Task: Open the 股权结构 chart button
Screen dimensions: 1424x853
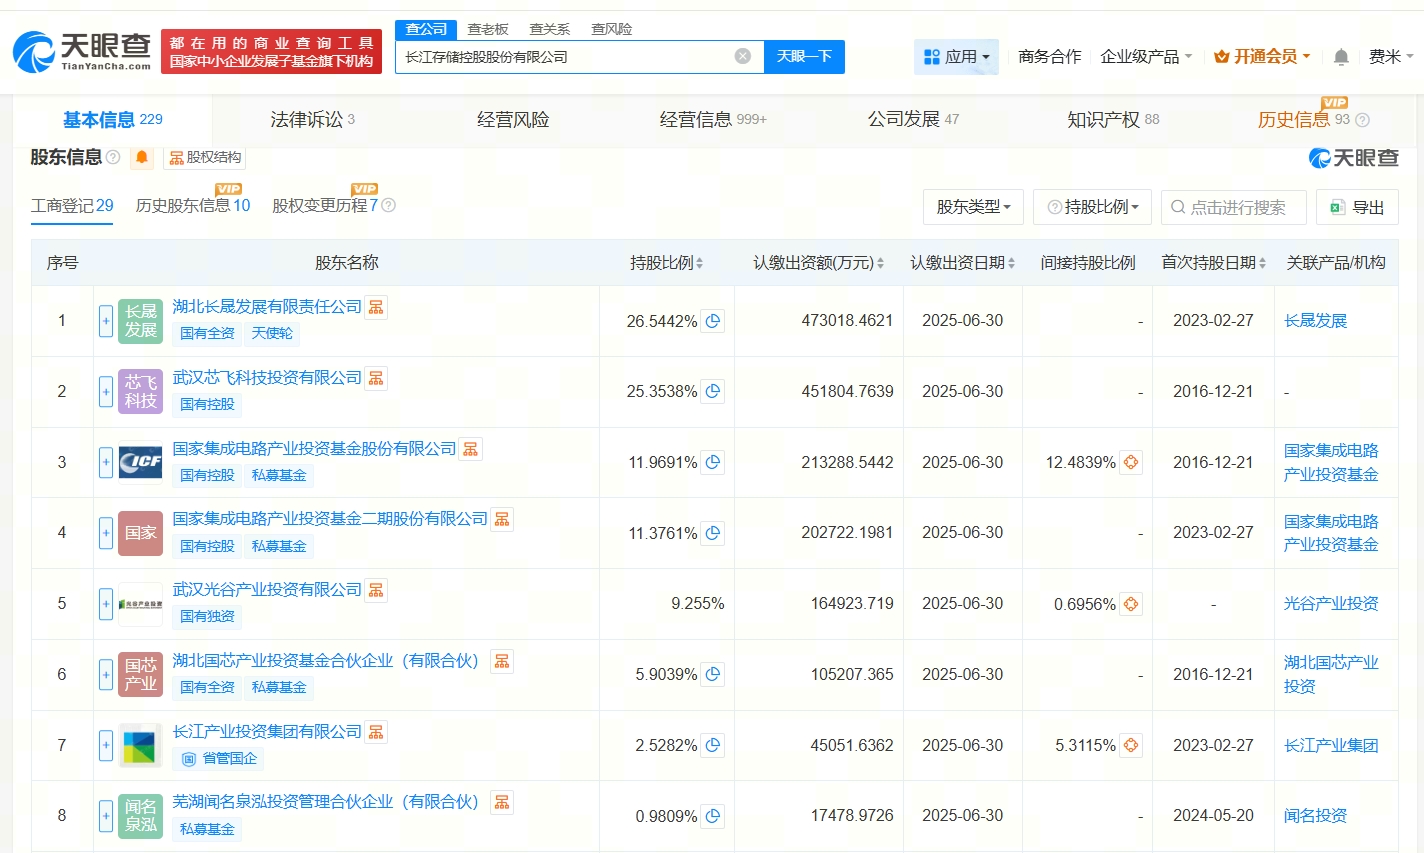Action: tap(205, 157)
